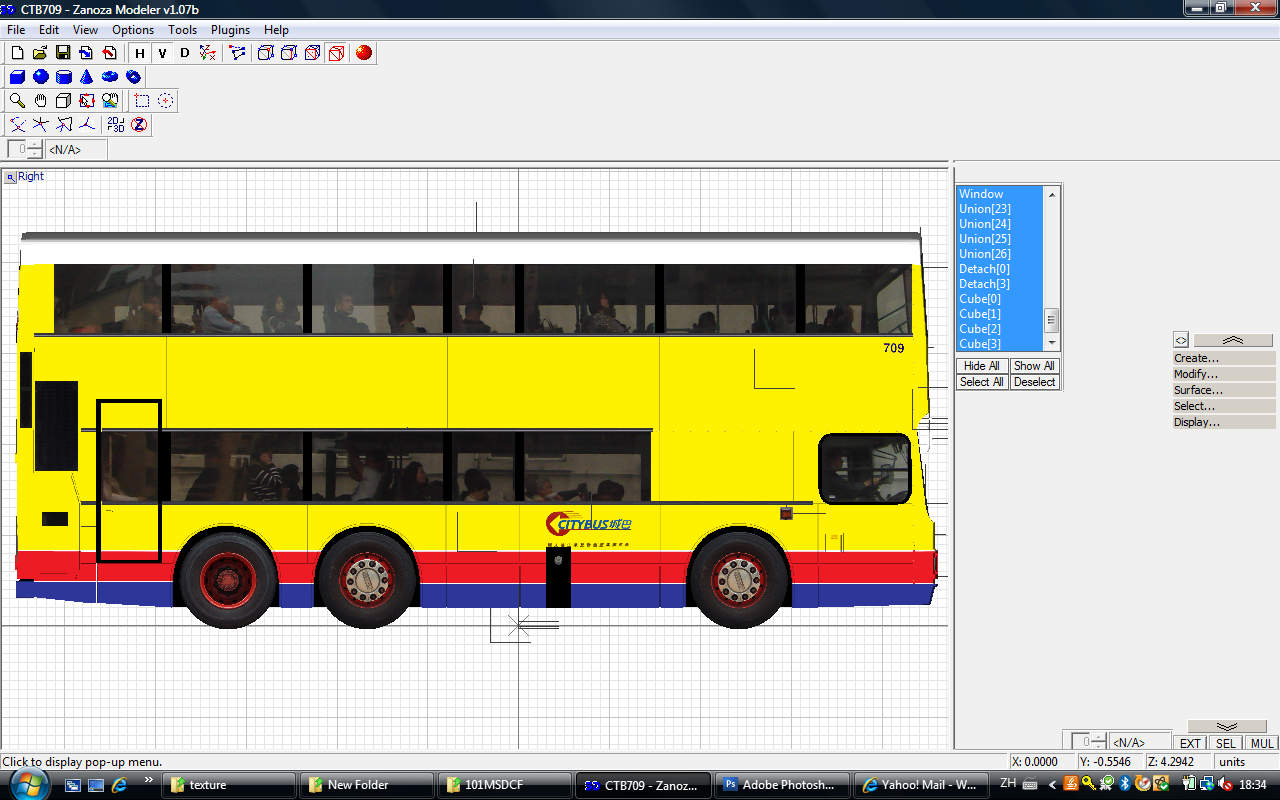
Task: Enable polygon selection level cube icon
Action: (x=289, y=53)
